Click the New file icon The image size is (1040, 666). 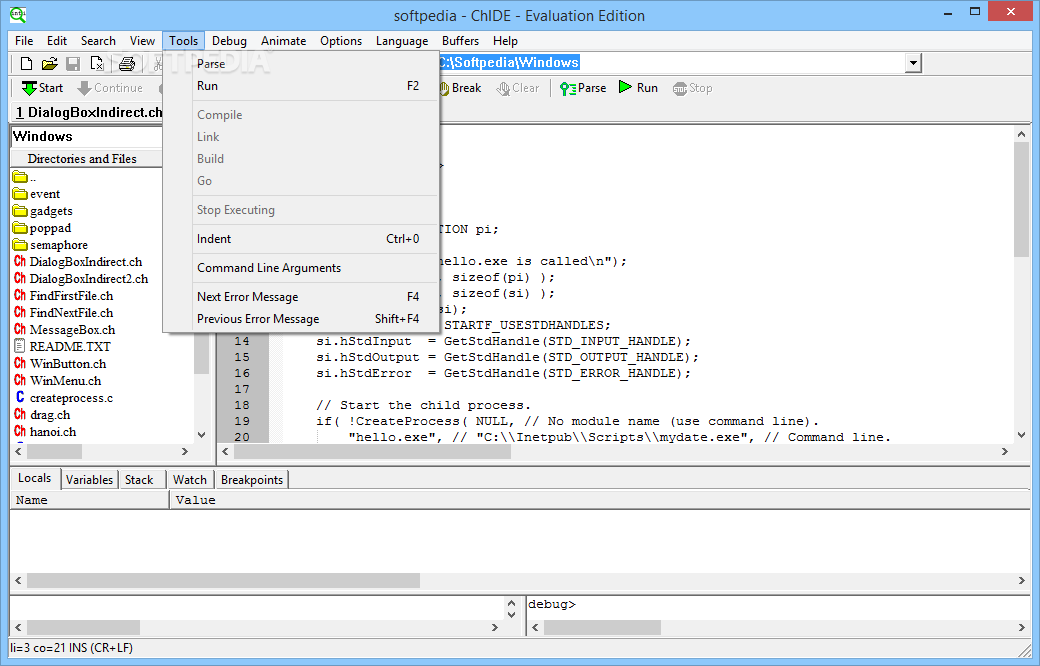pyautogui.click(x=26, y=64)
